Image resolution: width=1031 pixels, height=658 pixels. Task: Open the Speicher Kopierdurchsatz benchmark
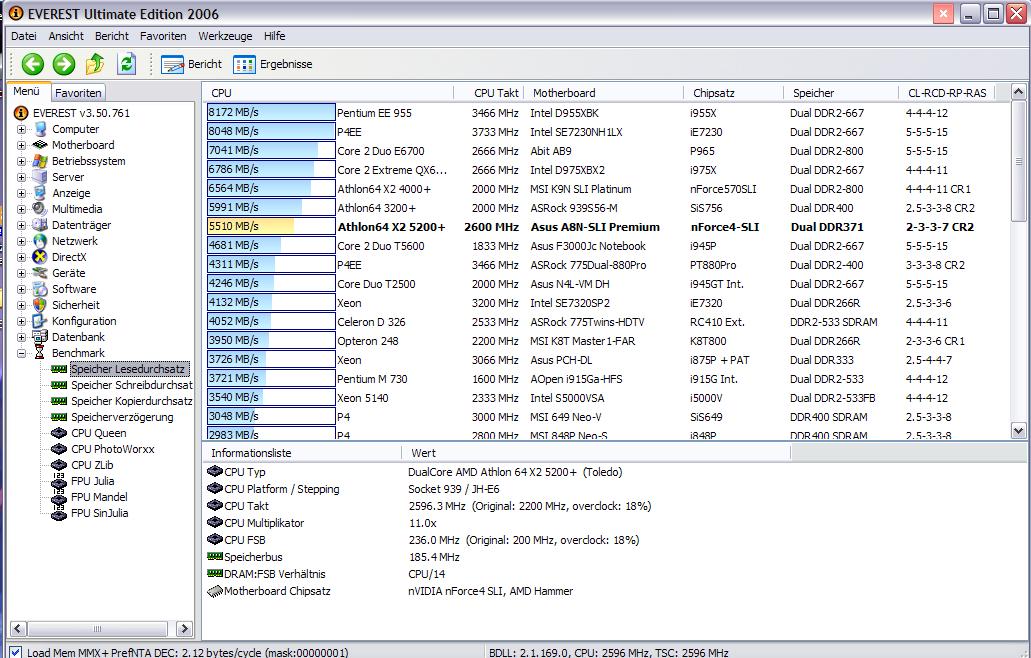coord(132,401)
